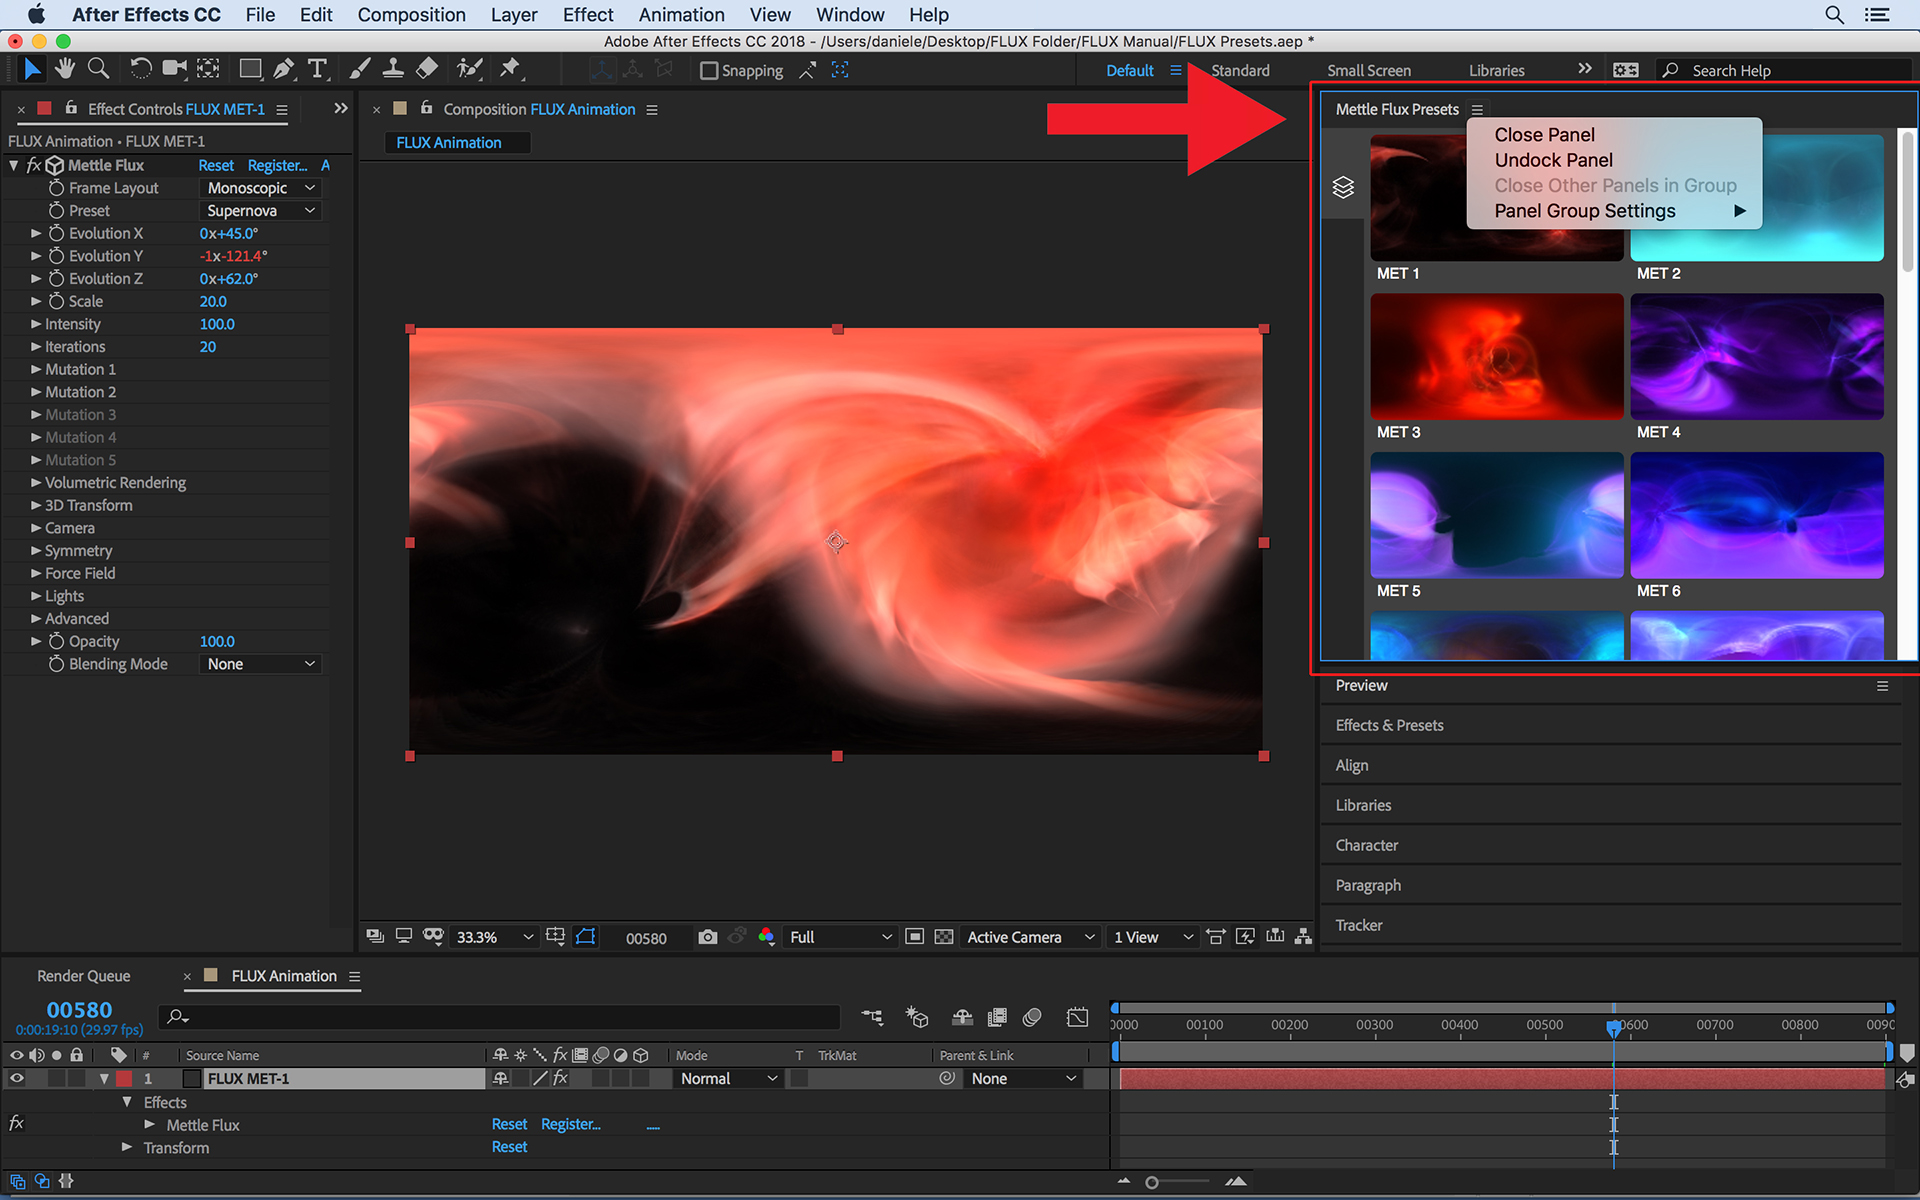Click the Spotlight search icon in menu bar
Screen dimensions: 1920x1200
coord(1834,15)
